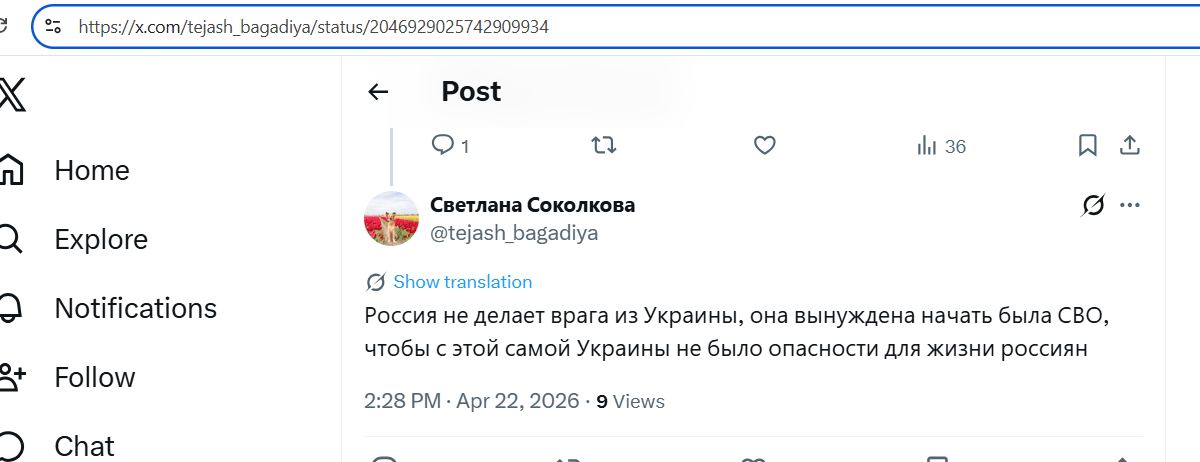
Task: Open Explore in the sidebar
Action: [x=100, y=240]
